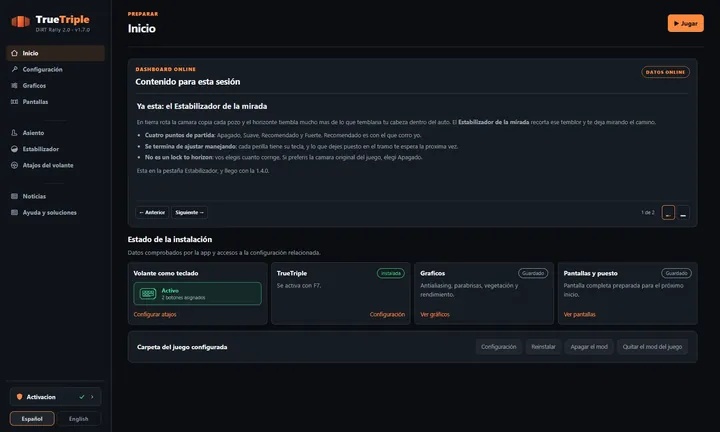Select the second slide indicator
This screenshot has height=432, width=720.
[x=683, y=213]
